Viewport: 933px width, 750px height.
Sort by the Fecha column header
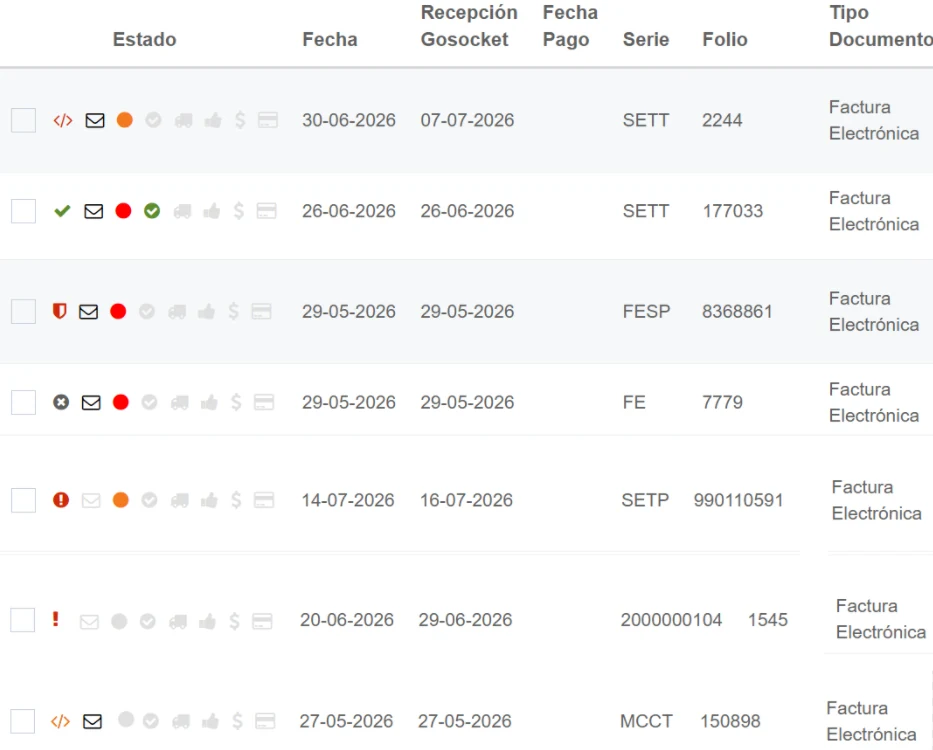coord(330,39)
